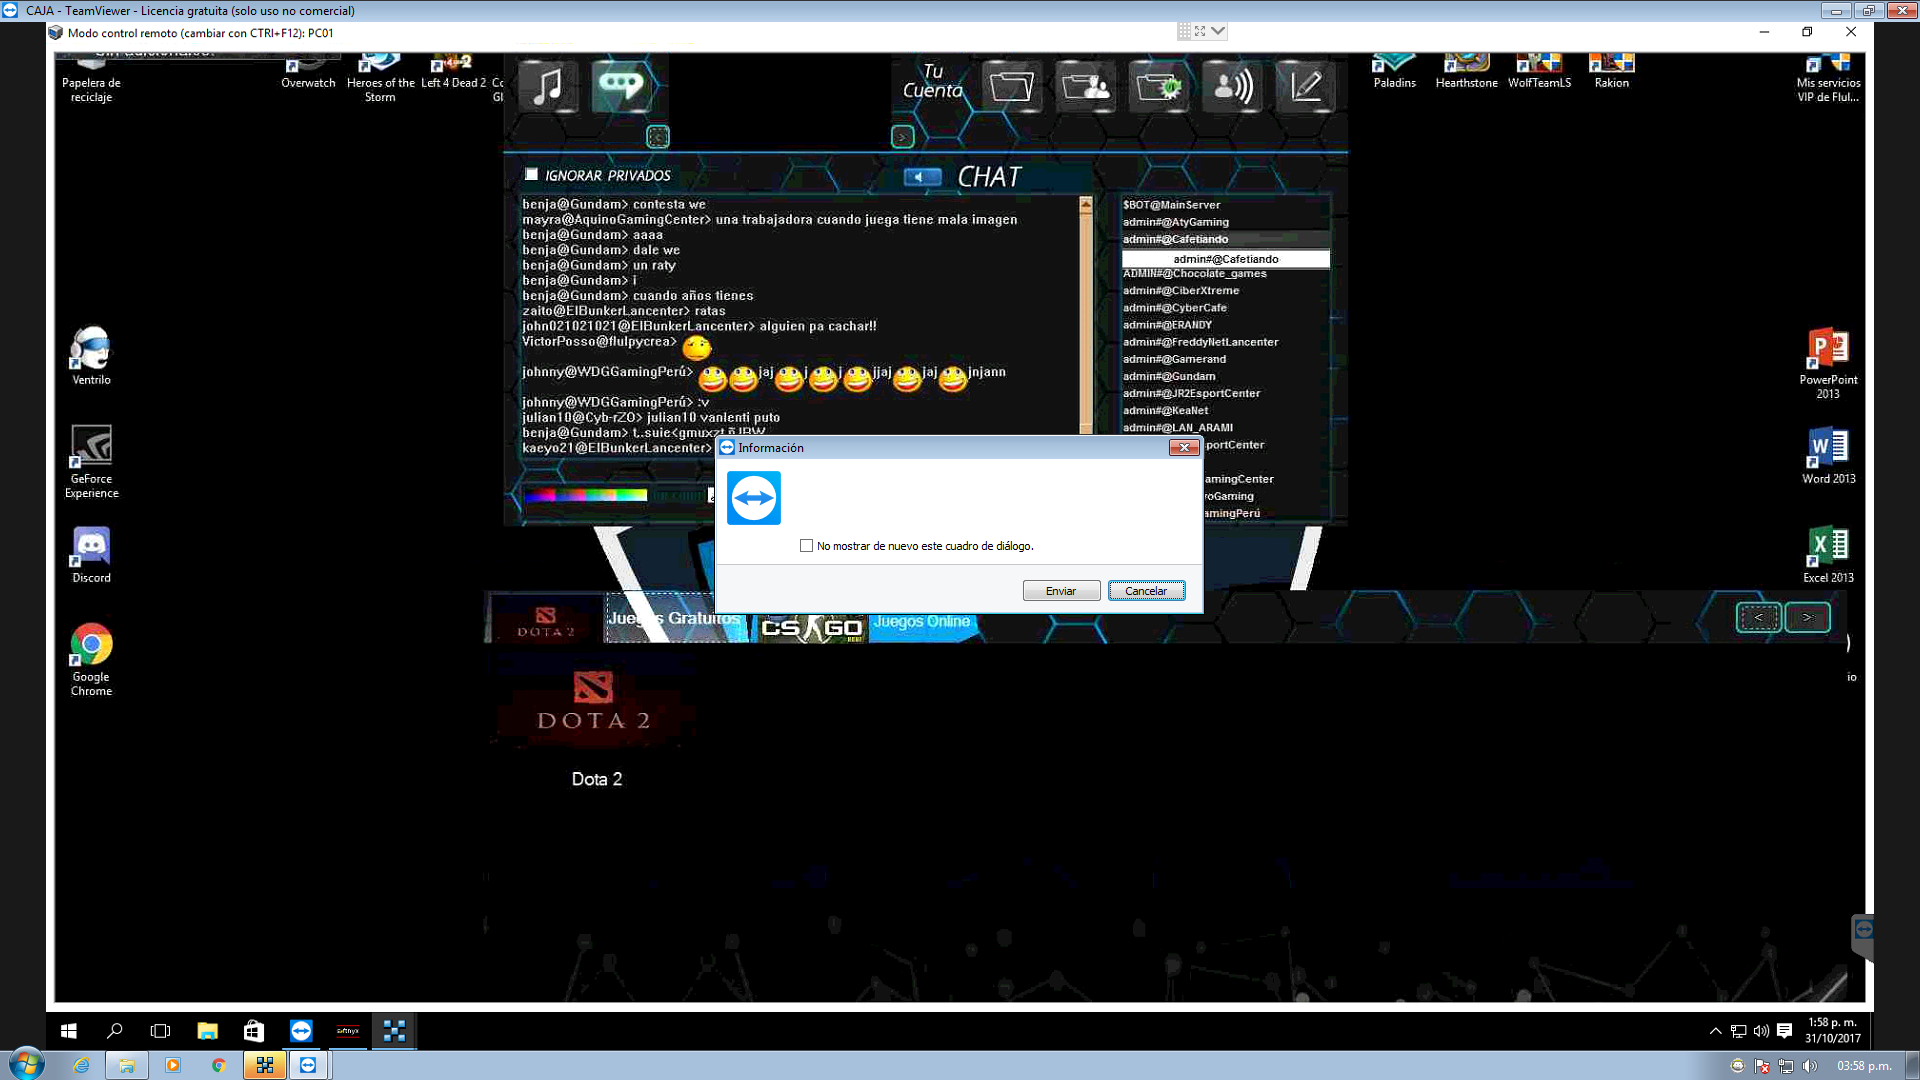Click the voice speaker person icon
The height and width of the screenshot is (1080, 1920).
(1232, 86)
